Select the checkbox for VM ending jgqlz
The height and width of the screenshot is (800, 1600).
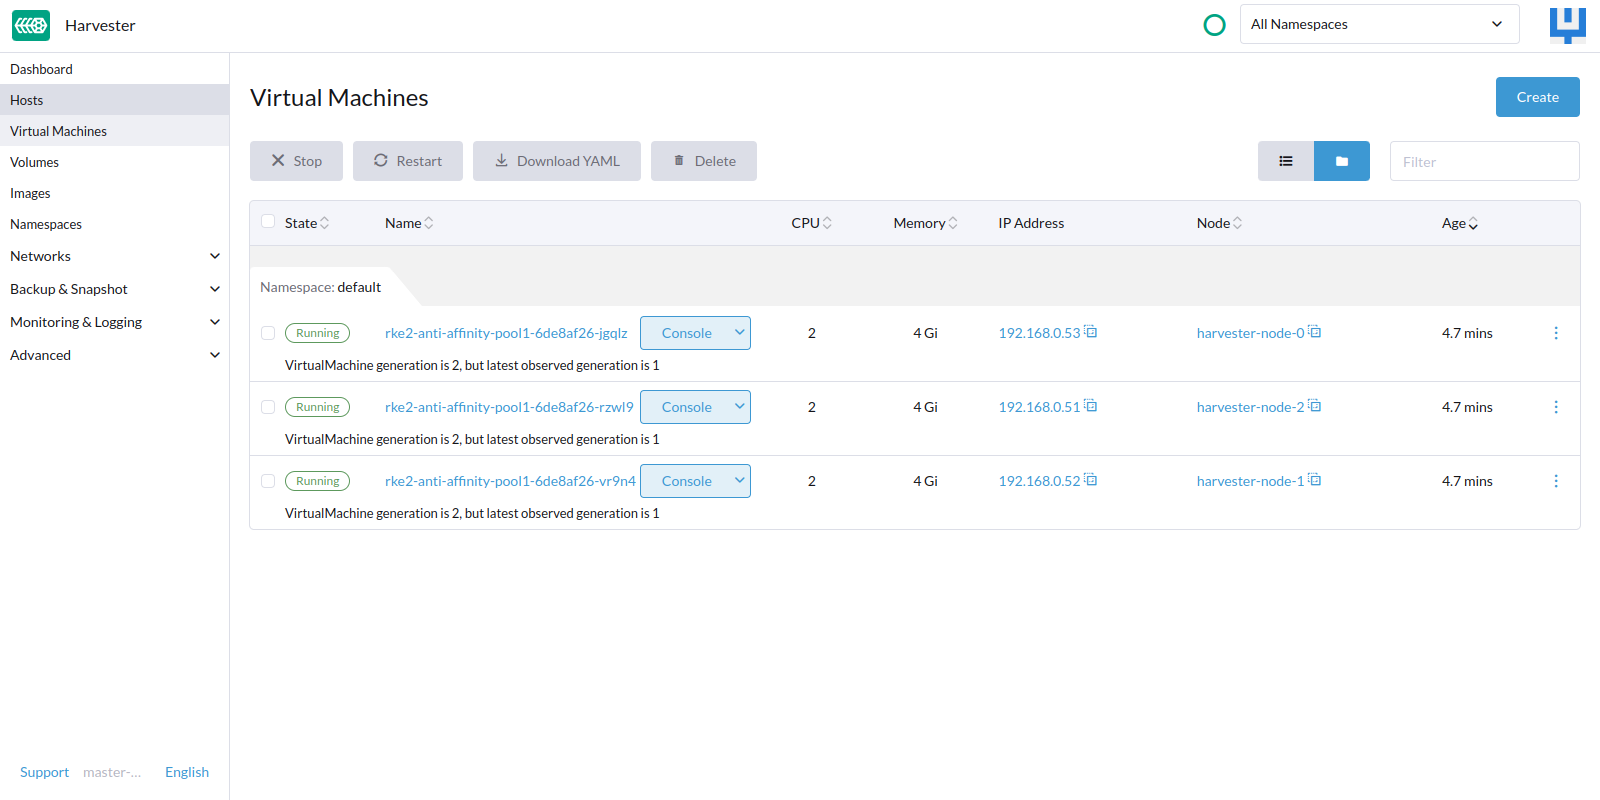coord(268,333)
